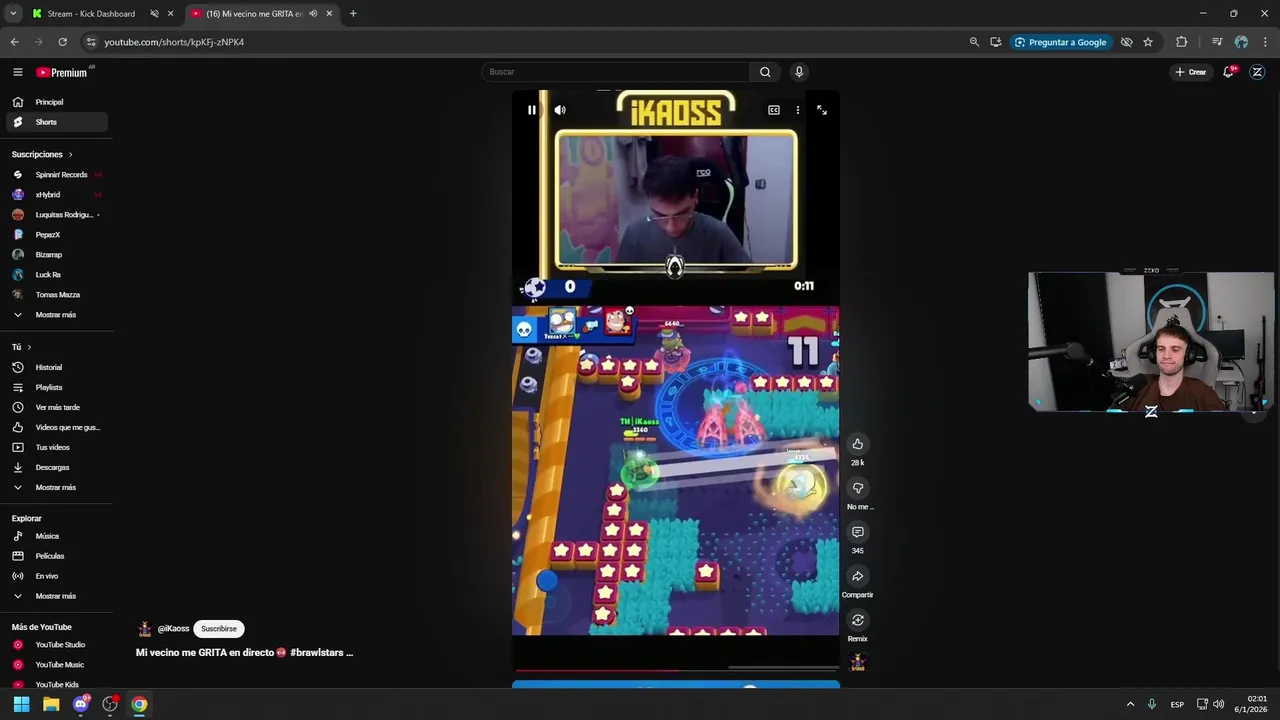Open the YouTube hamburger guide menu
Viewport: 1280px width, 720px height.
[17, 72]
